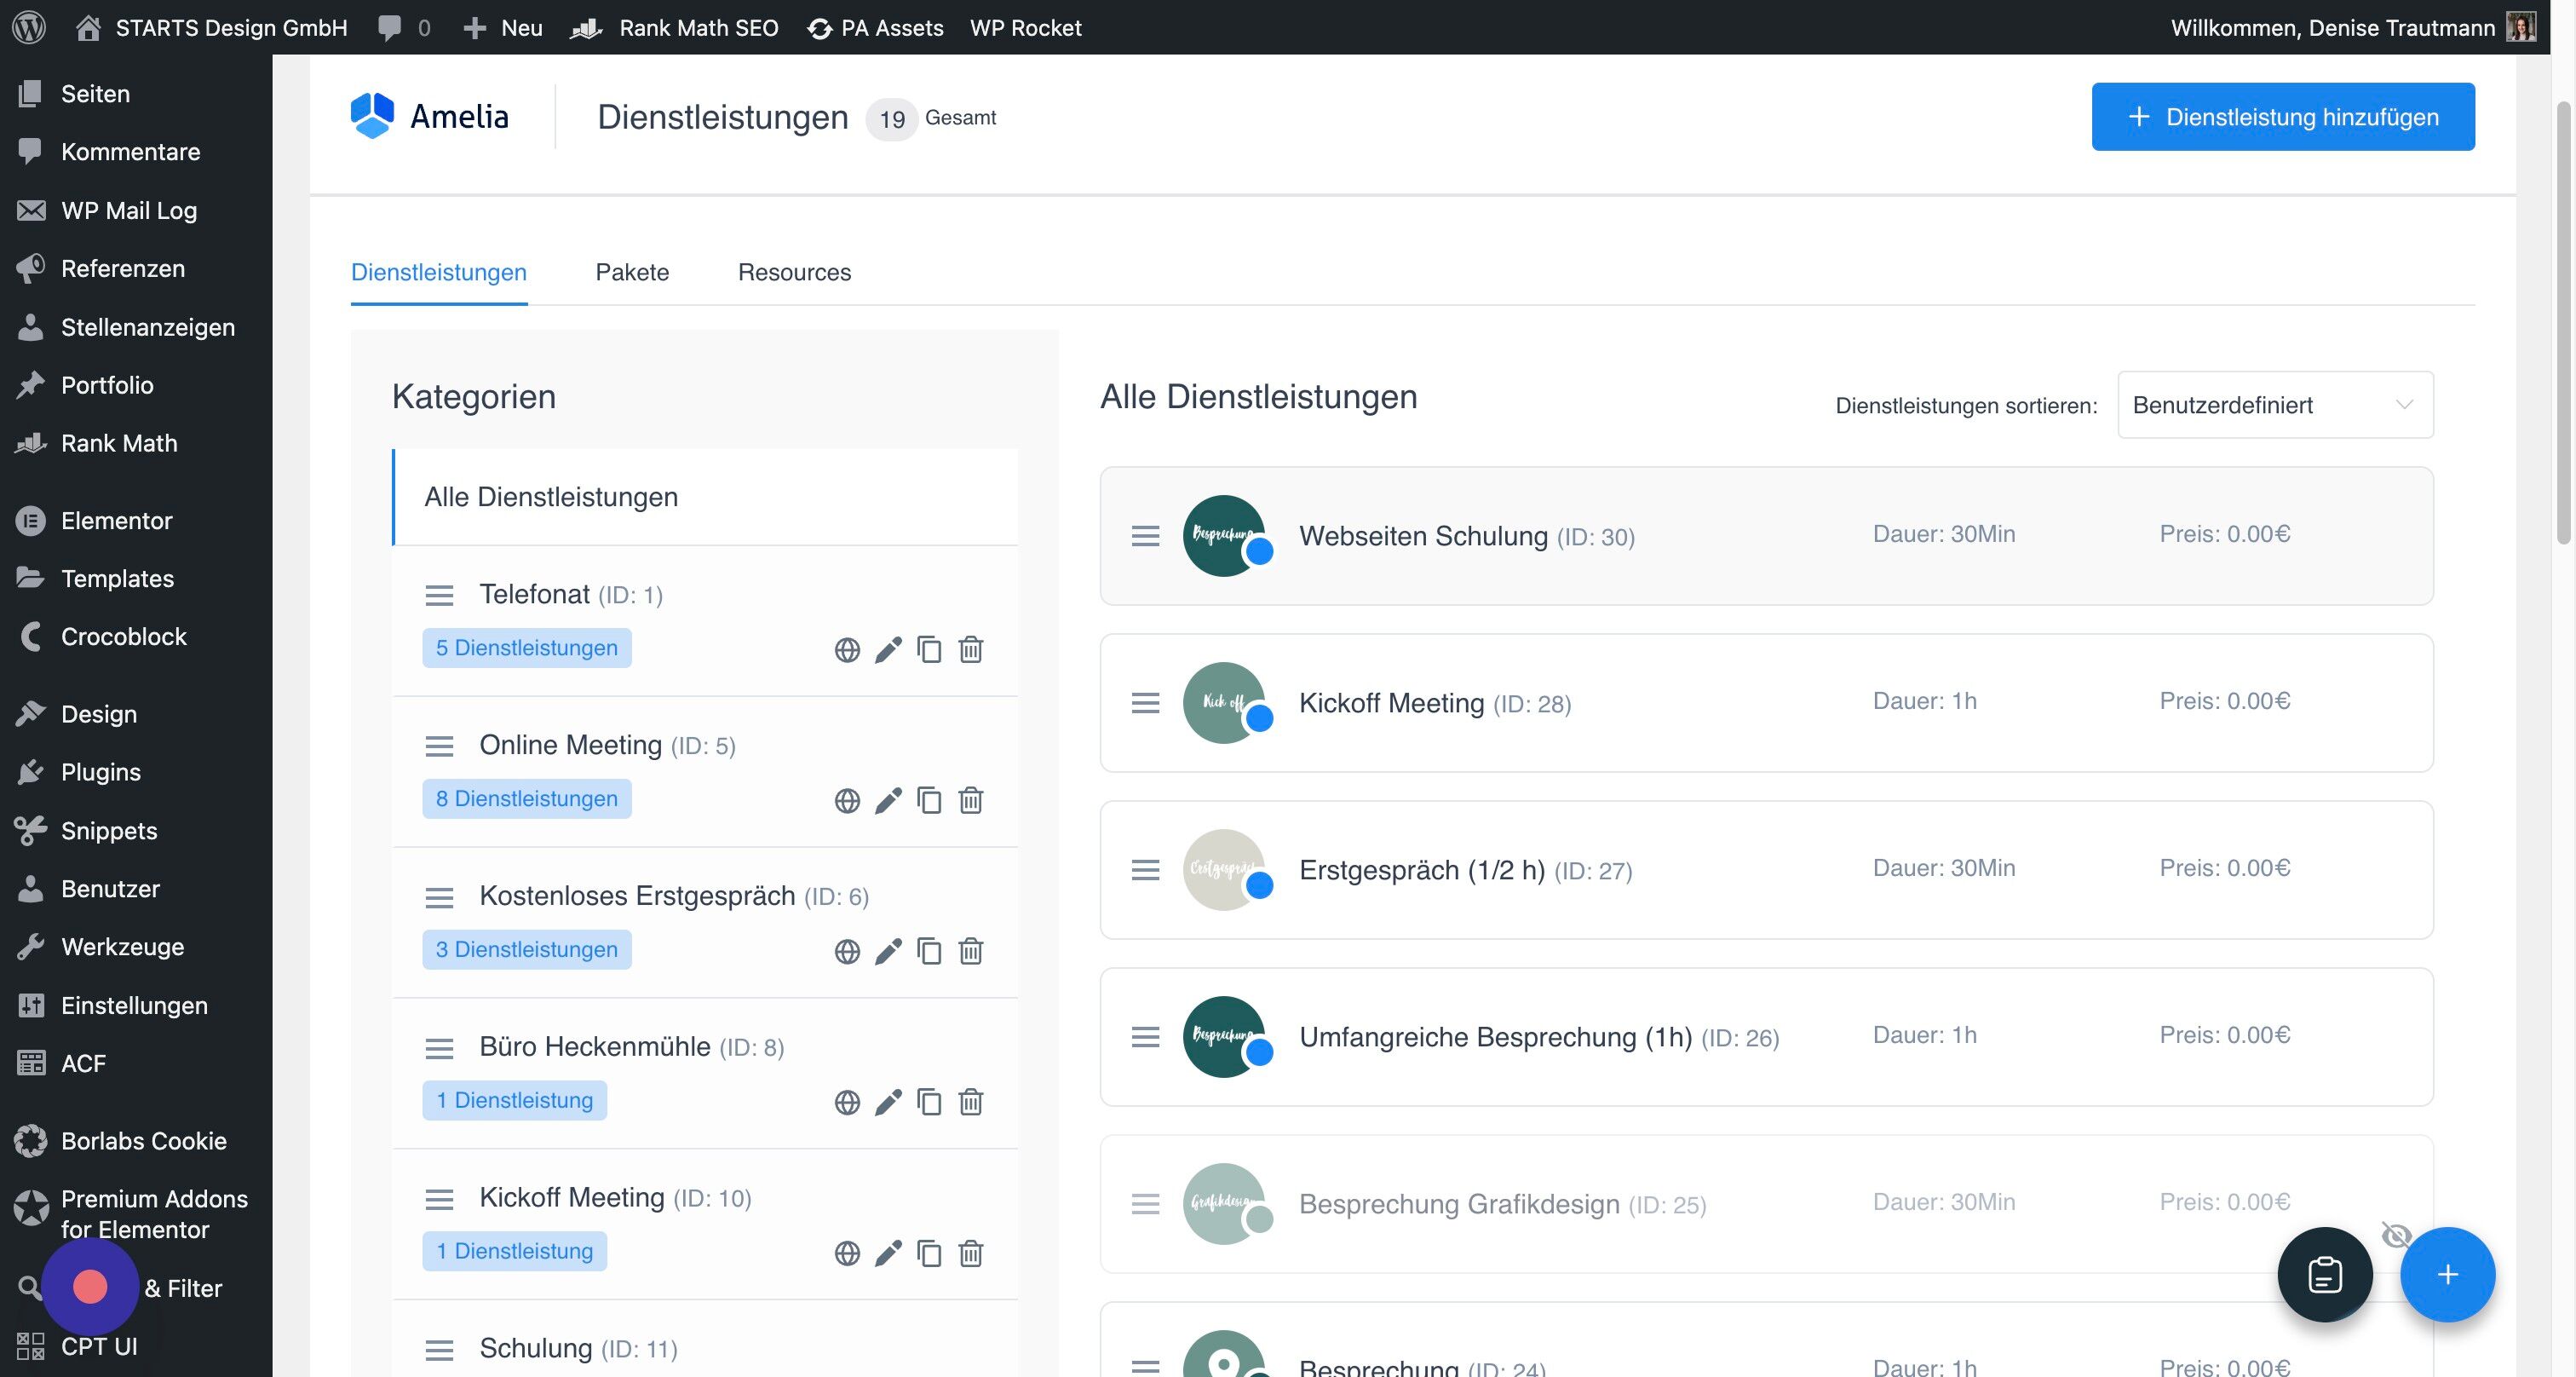Open PA Assets in admin bar

tap(876, 27)
